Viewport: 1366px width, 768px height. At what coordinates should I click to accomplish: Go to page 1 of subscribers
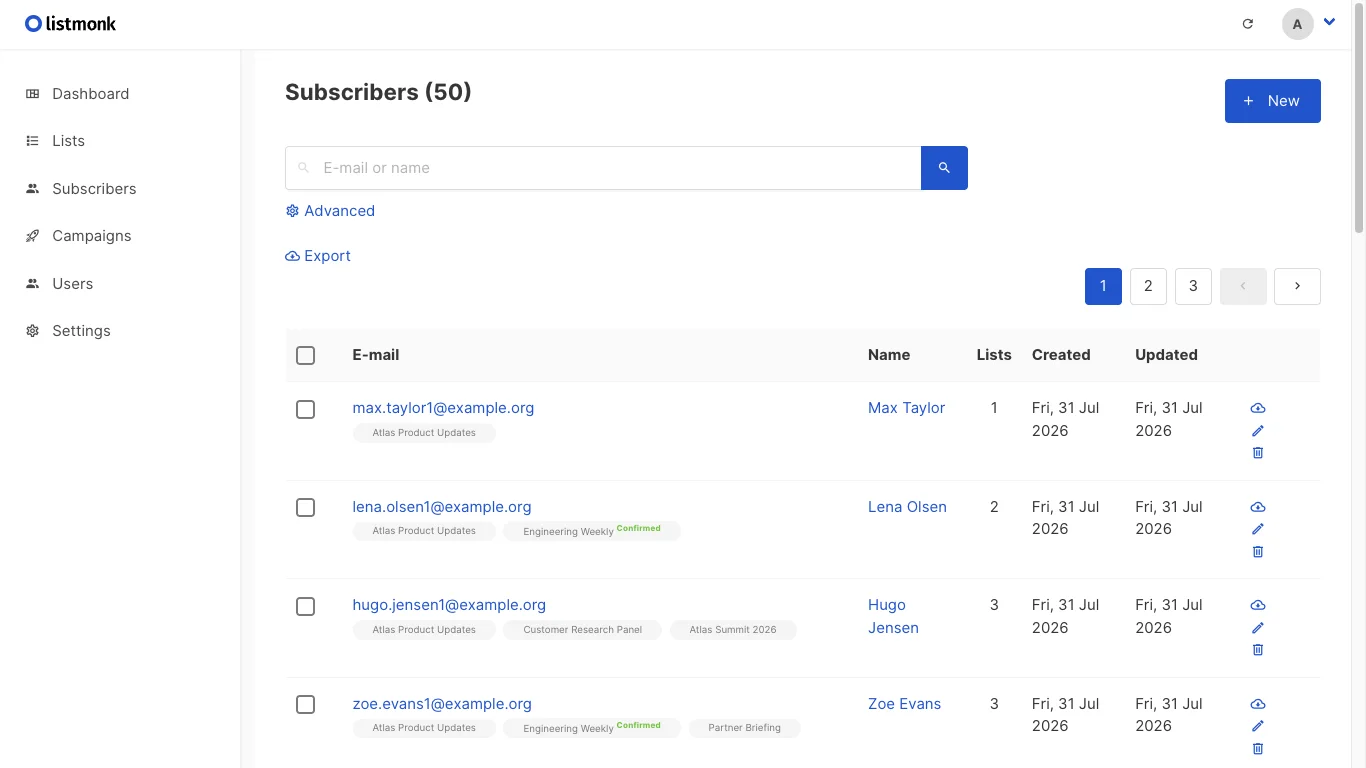(x=1103, y=286)
